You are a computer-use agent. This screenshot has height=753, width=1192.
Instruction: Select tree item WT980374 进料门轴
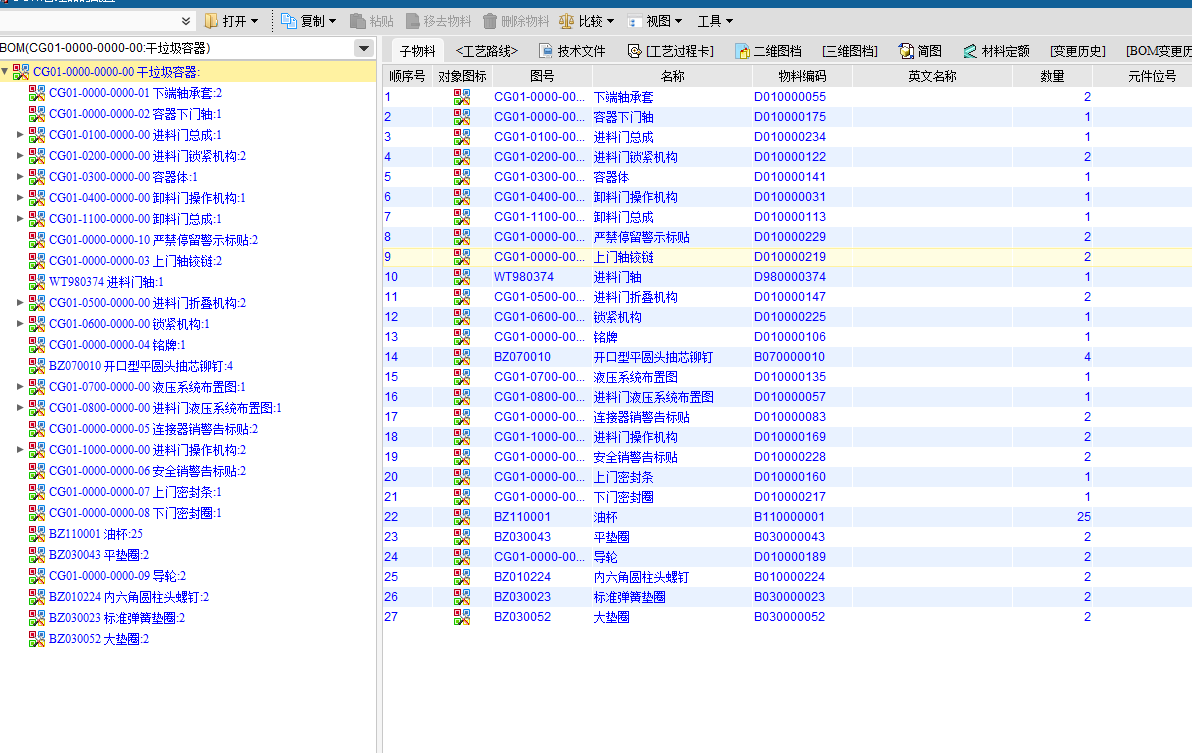click(x=105, y=282)
